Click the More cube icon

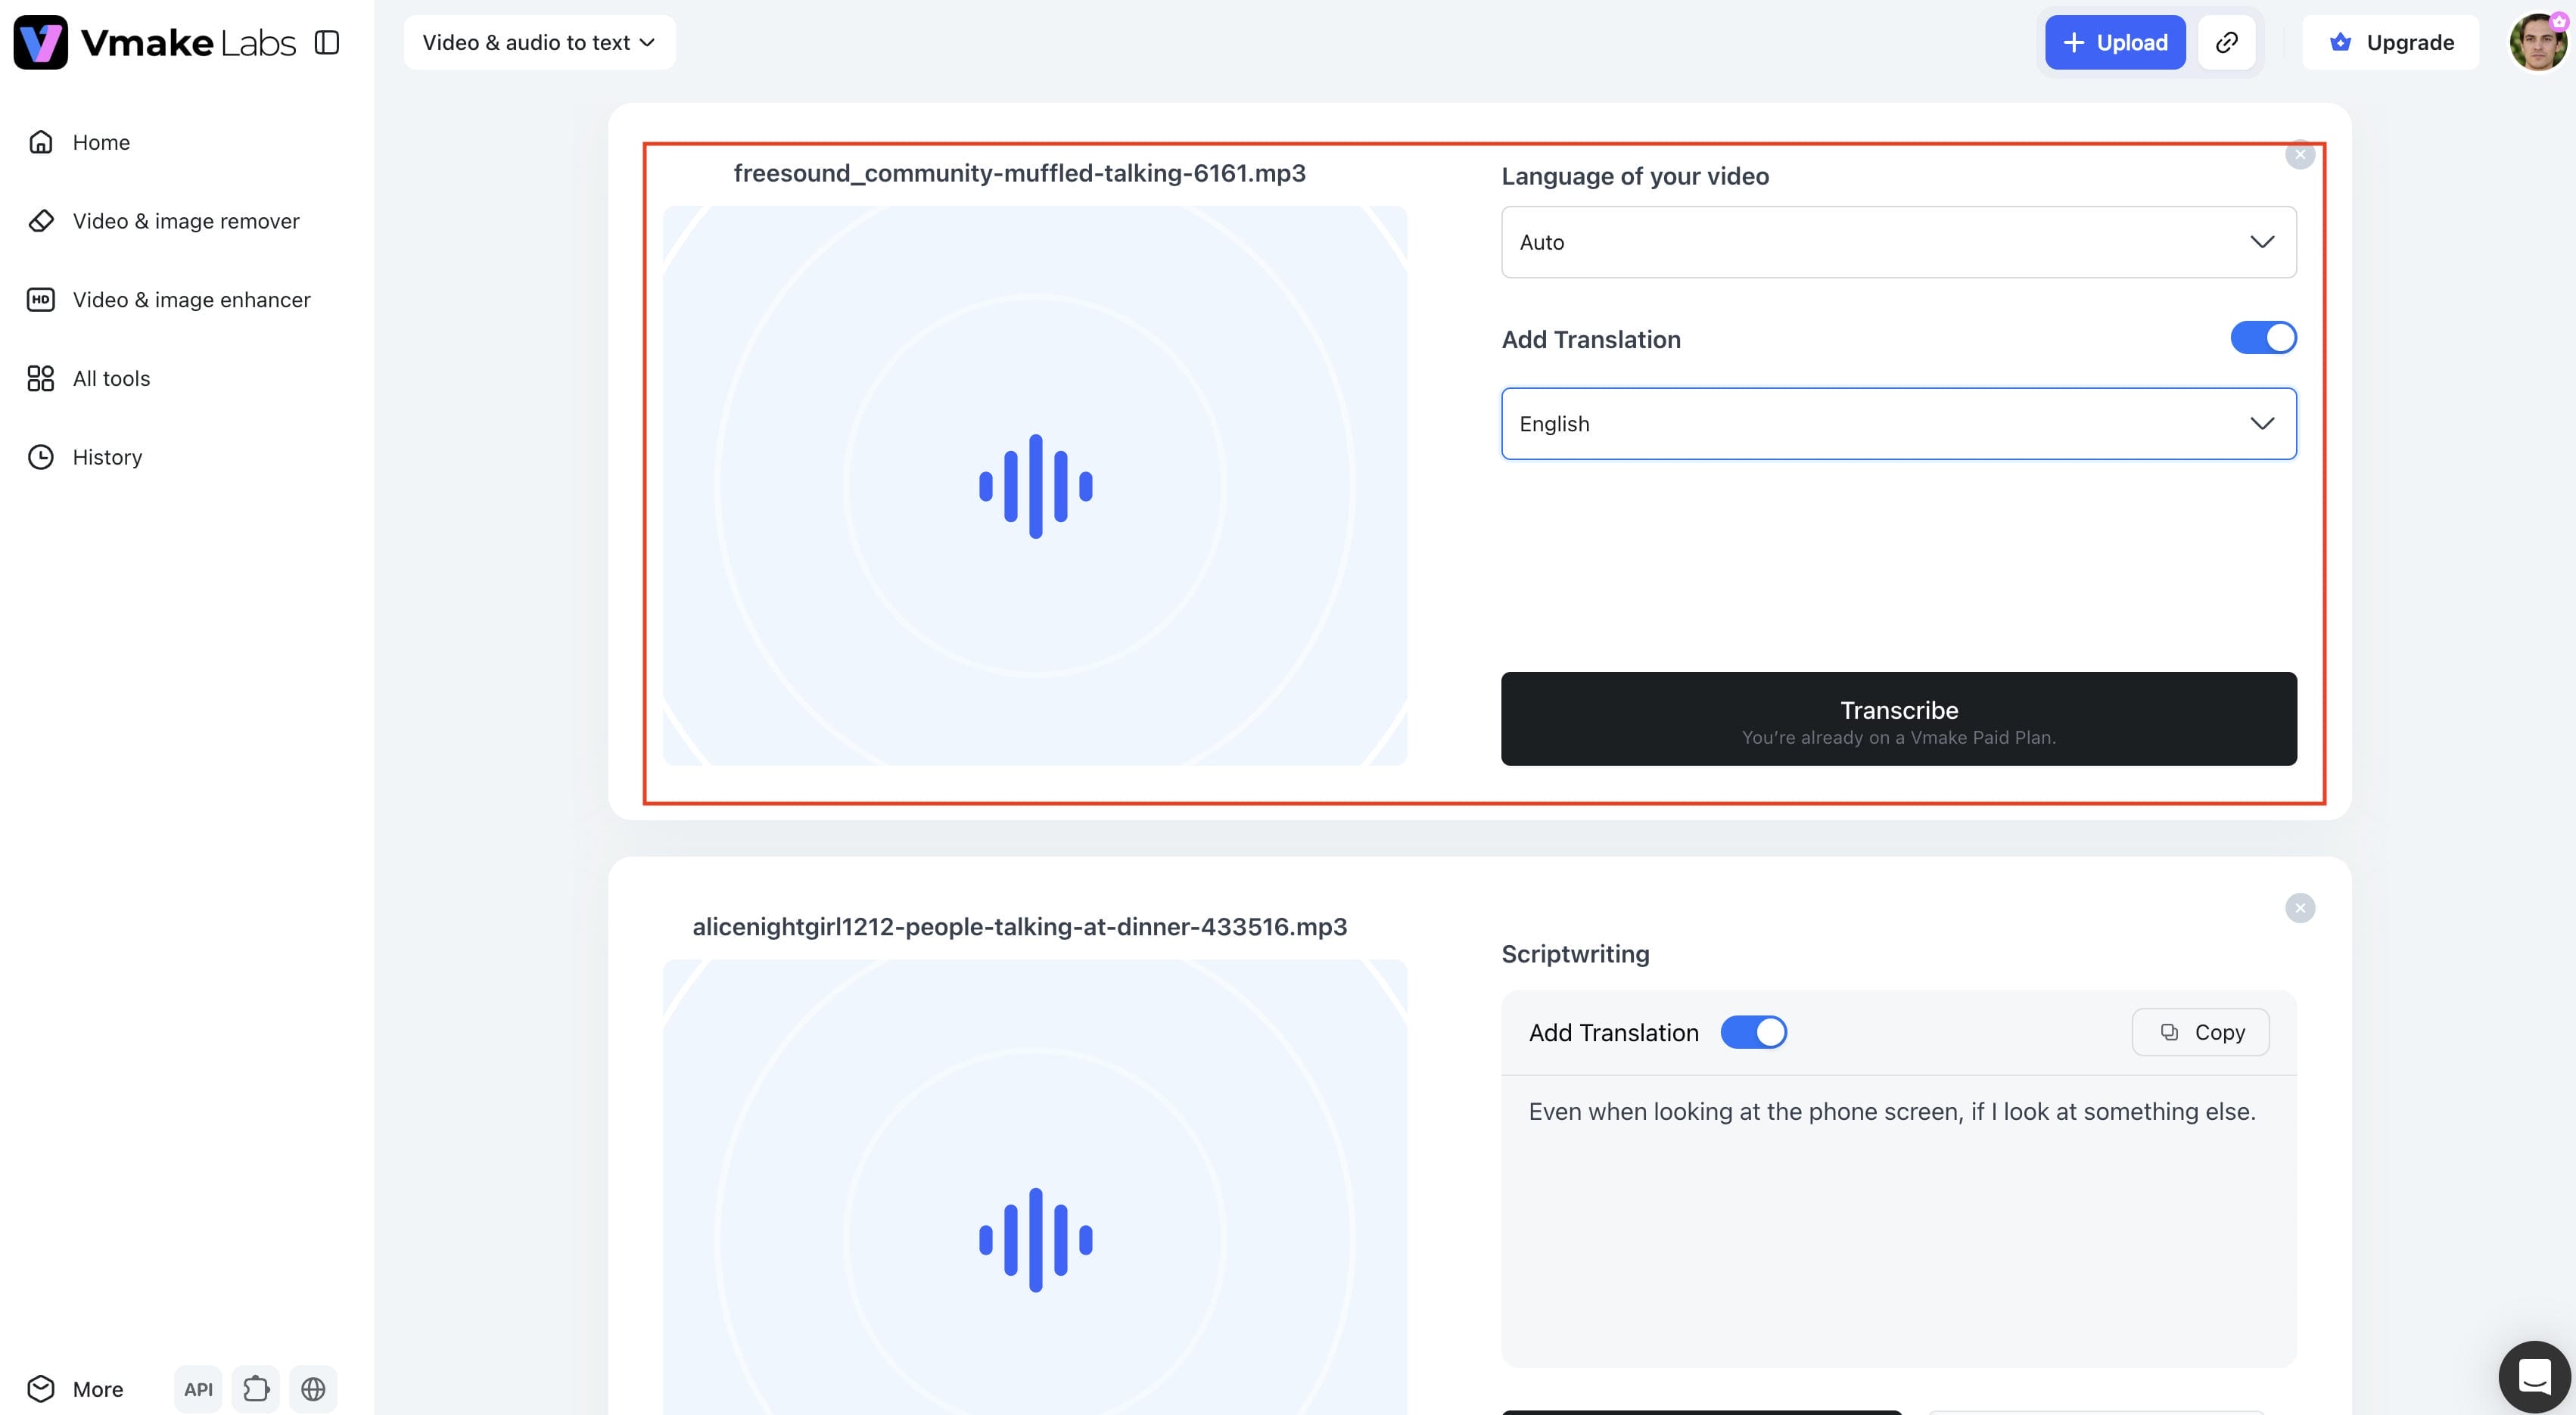(x=41, y=1389)
